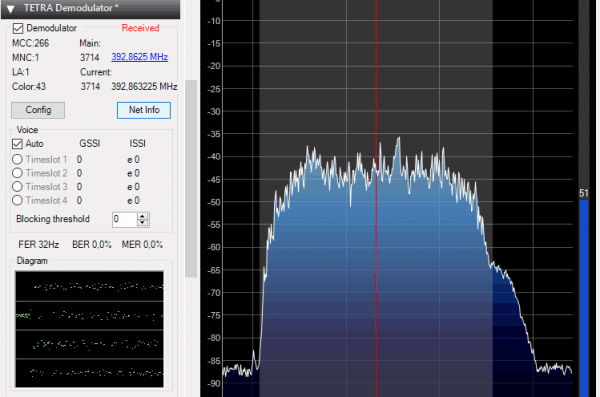Image resolution: width=600 pixels, height=397 pixels.
Task: Open the Net Info window
Action: tap(144, 110)
